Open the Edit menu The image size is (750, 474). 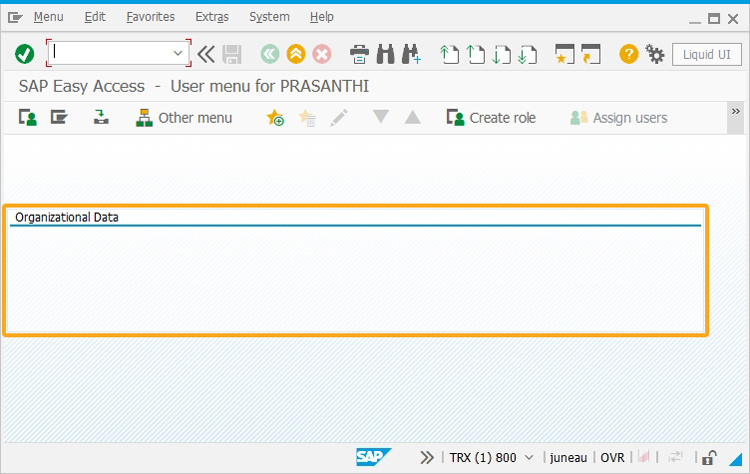point(95,17)
